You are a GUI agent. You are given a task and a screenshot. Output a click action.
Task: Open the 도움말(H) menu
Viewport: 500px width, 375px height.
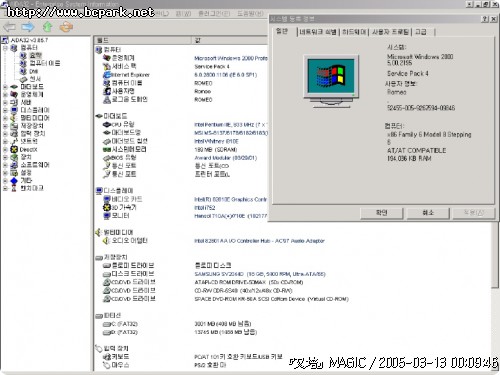coord(250,13)
